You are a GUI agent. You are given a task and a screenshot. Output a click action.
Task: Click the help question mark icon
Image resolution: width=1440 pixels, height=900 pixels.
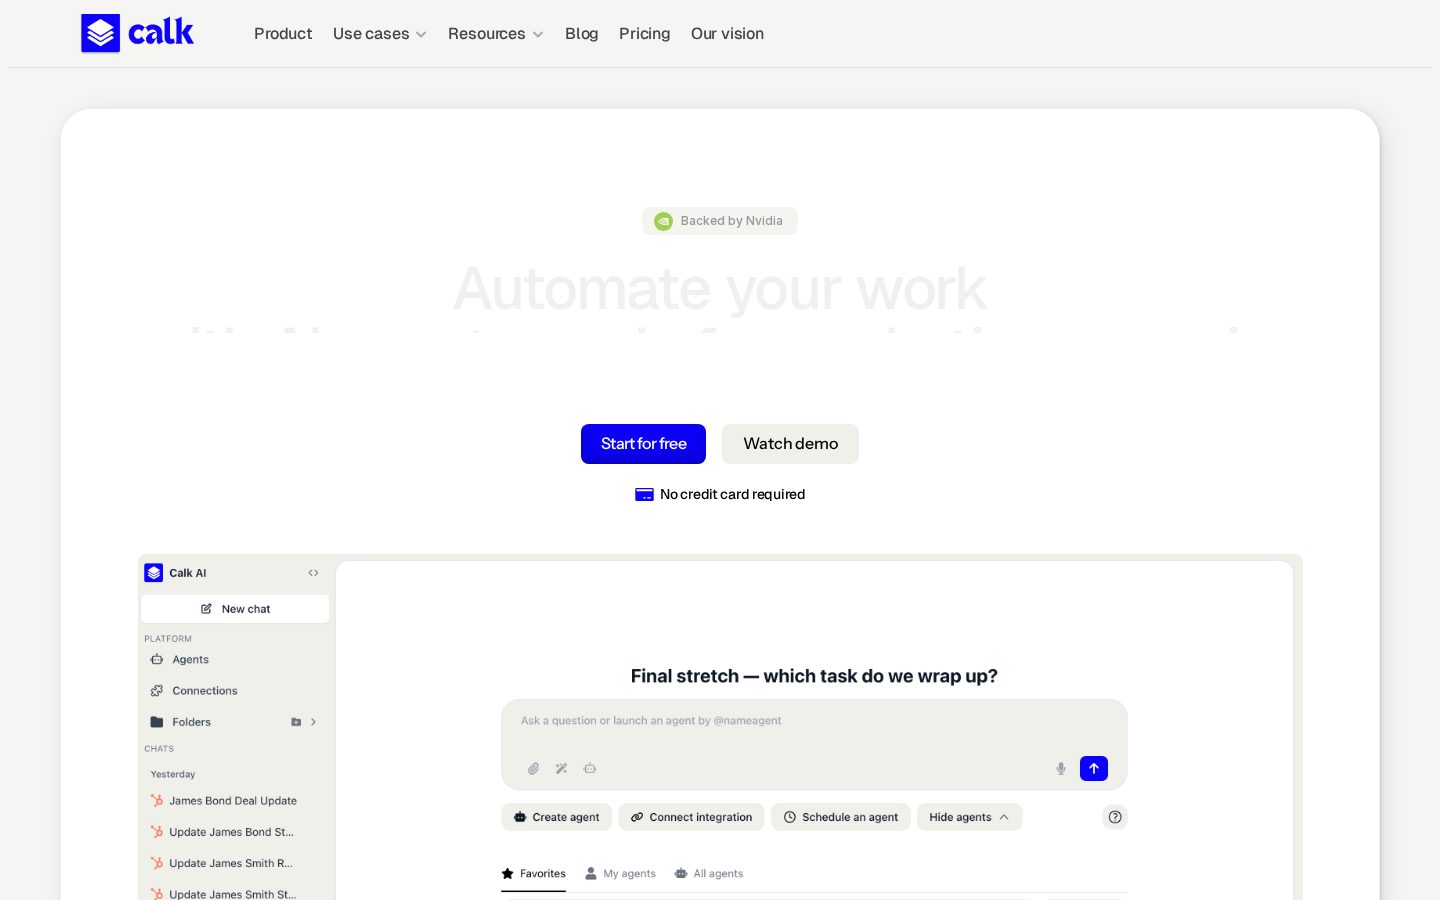coord(1115,817)
